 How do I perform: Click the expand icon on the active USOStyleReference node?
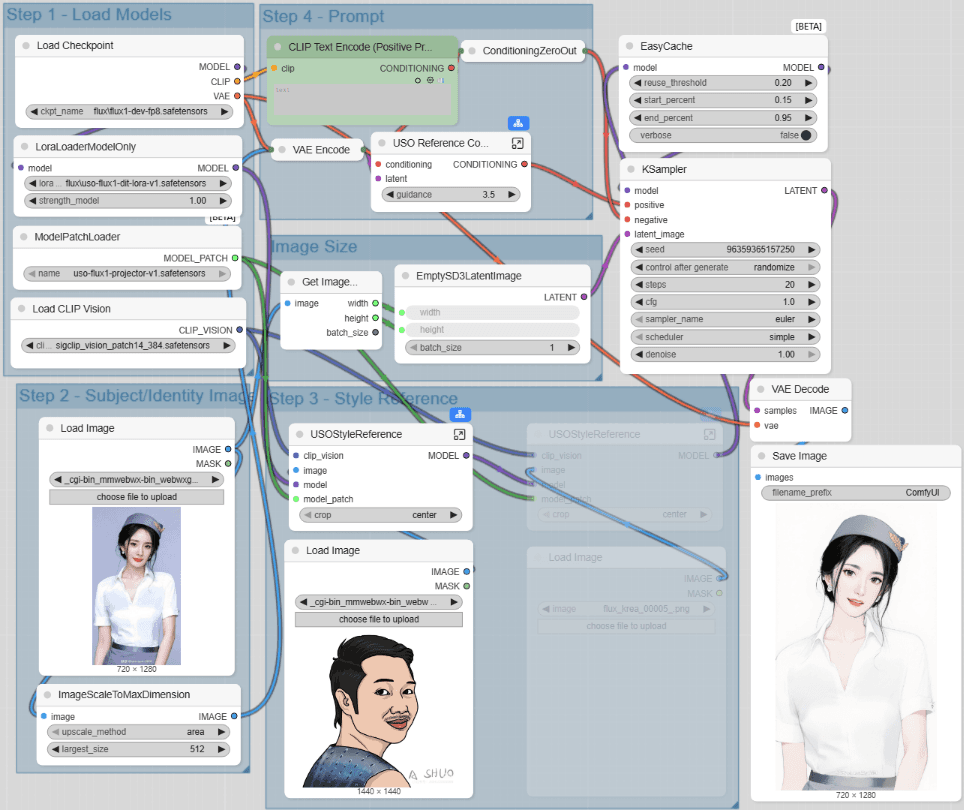point(459,434)
